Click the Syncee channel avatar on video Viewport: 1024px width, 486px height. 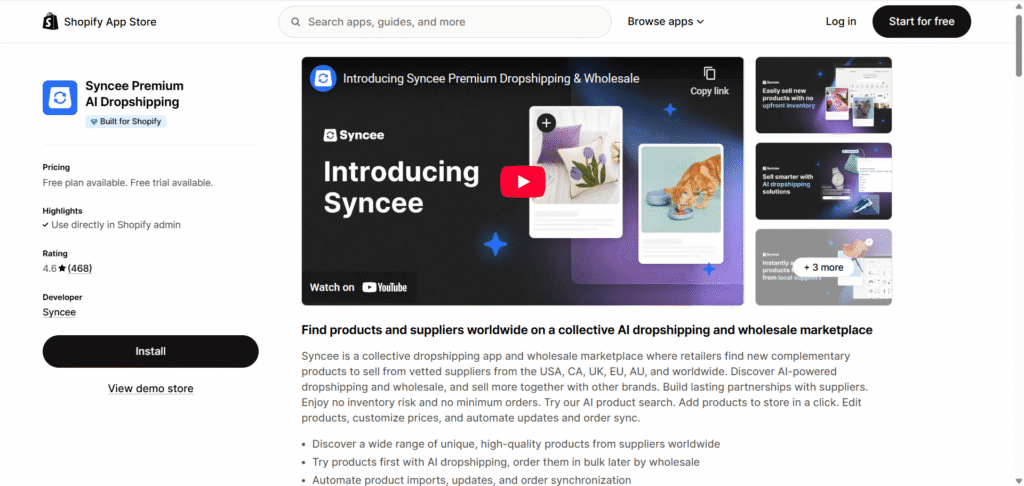click(323, 78)
